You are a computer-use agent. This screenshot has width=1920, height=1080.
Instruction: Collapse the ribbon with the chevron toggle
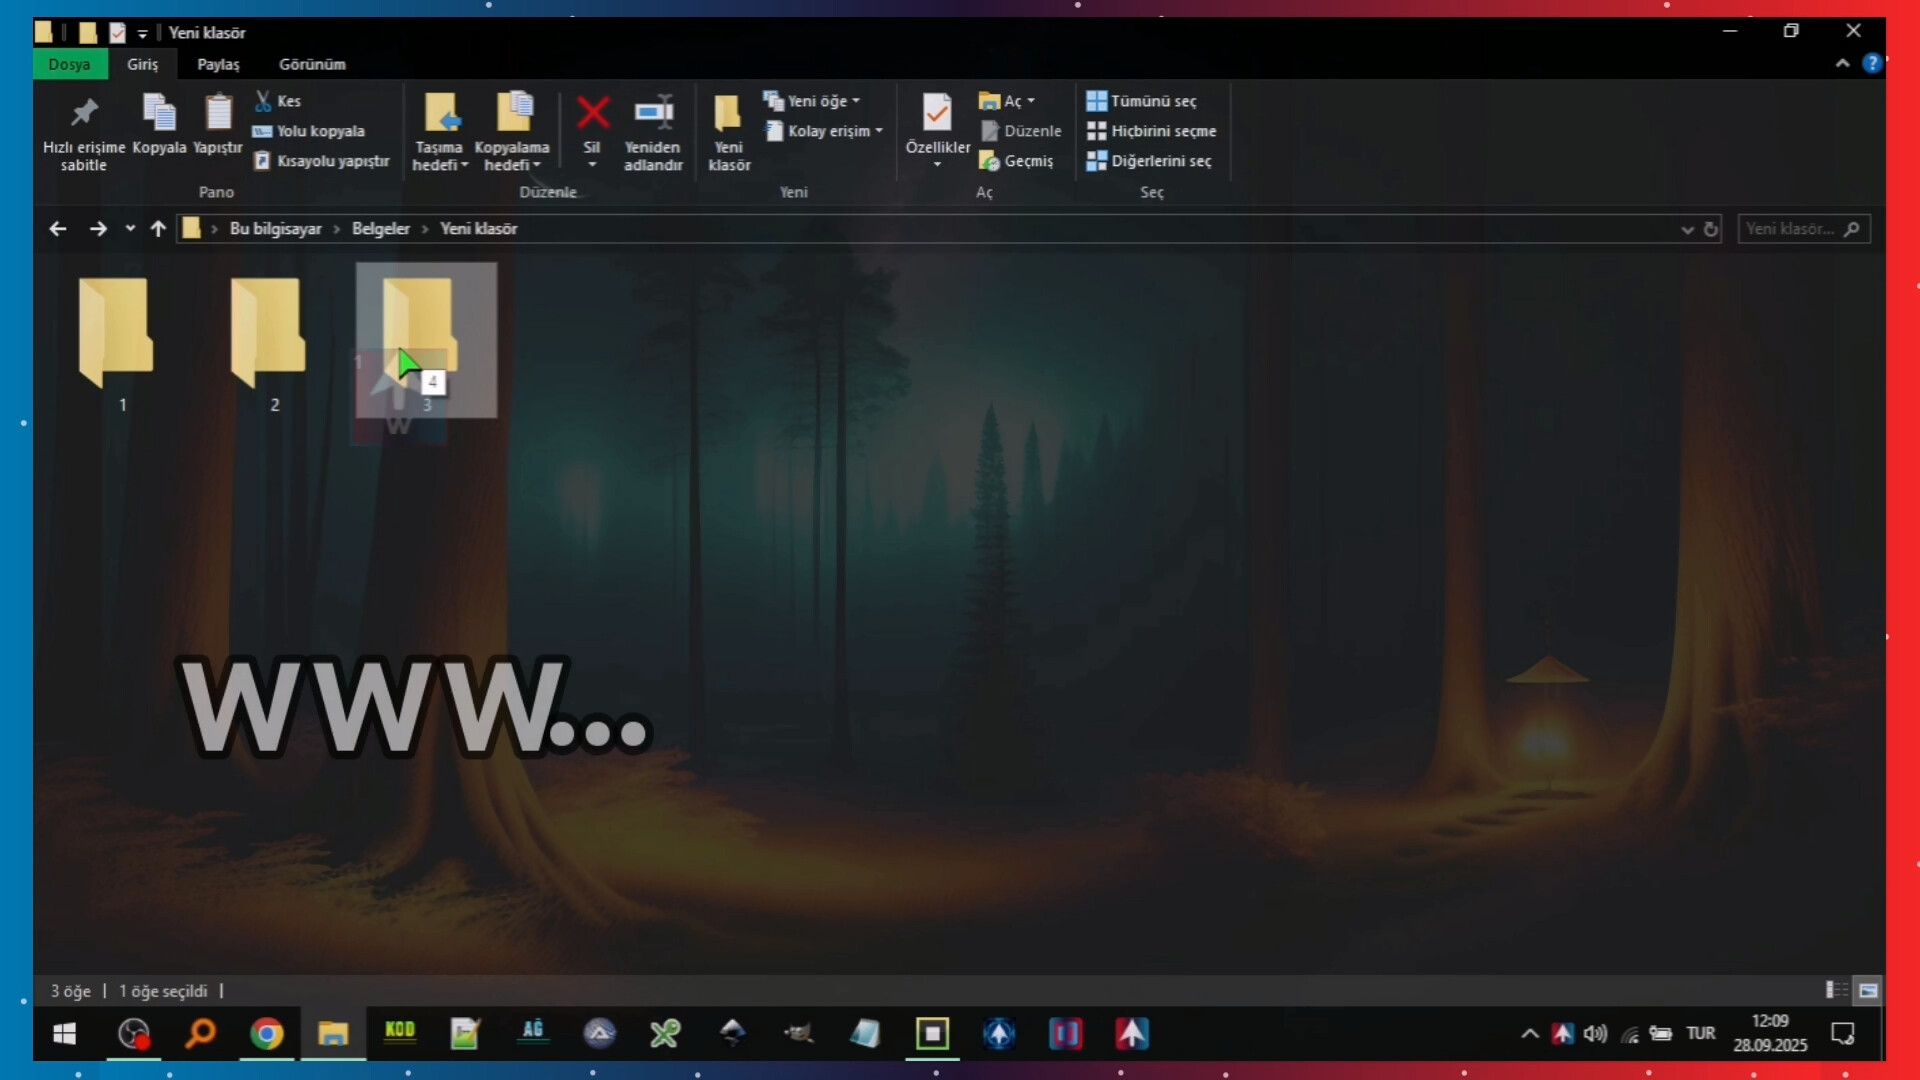1842,63
